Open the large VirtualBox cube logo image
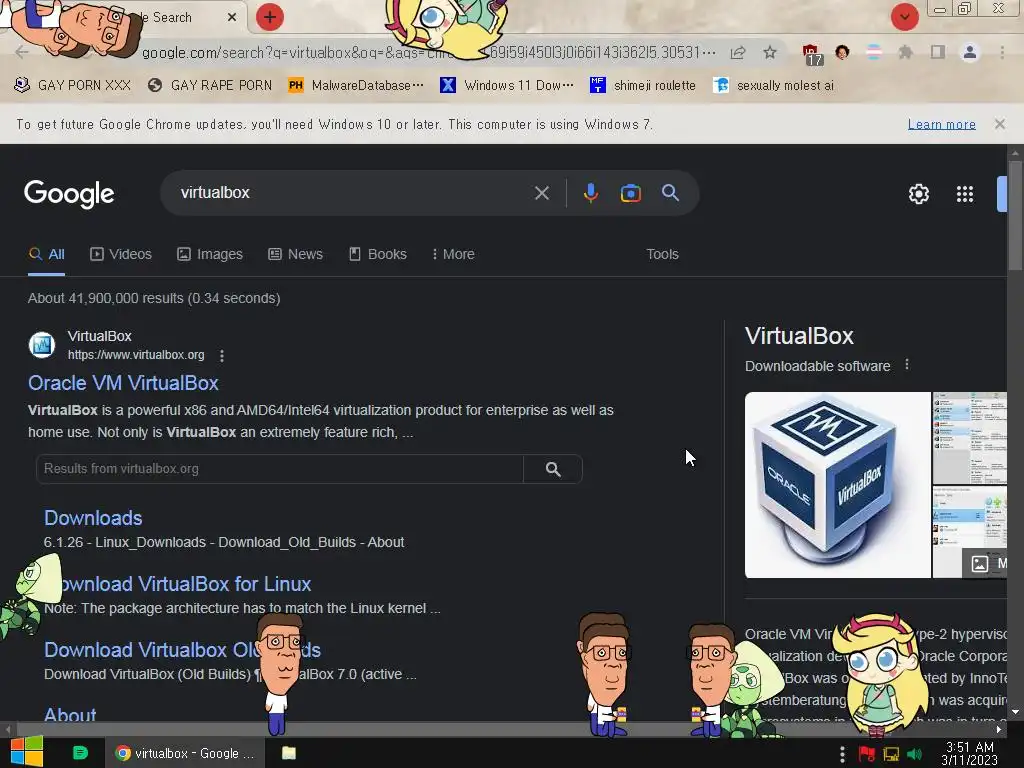 [x=838, y=485]
